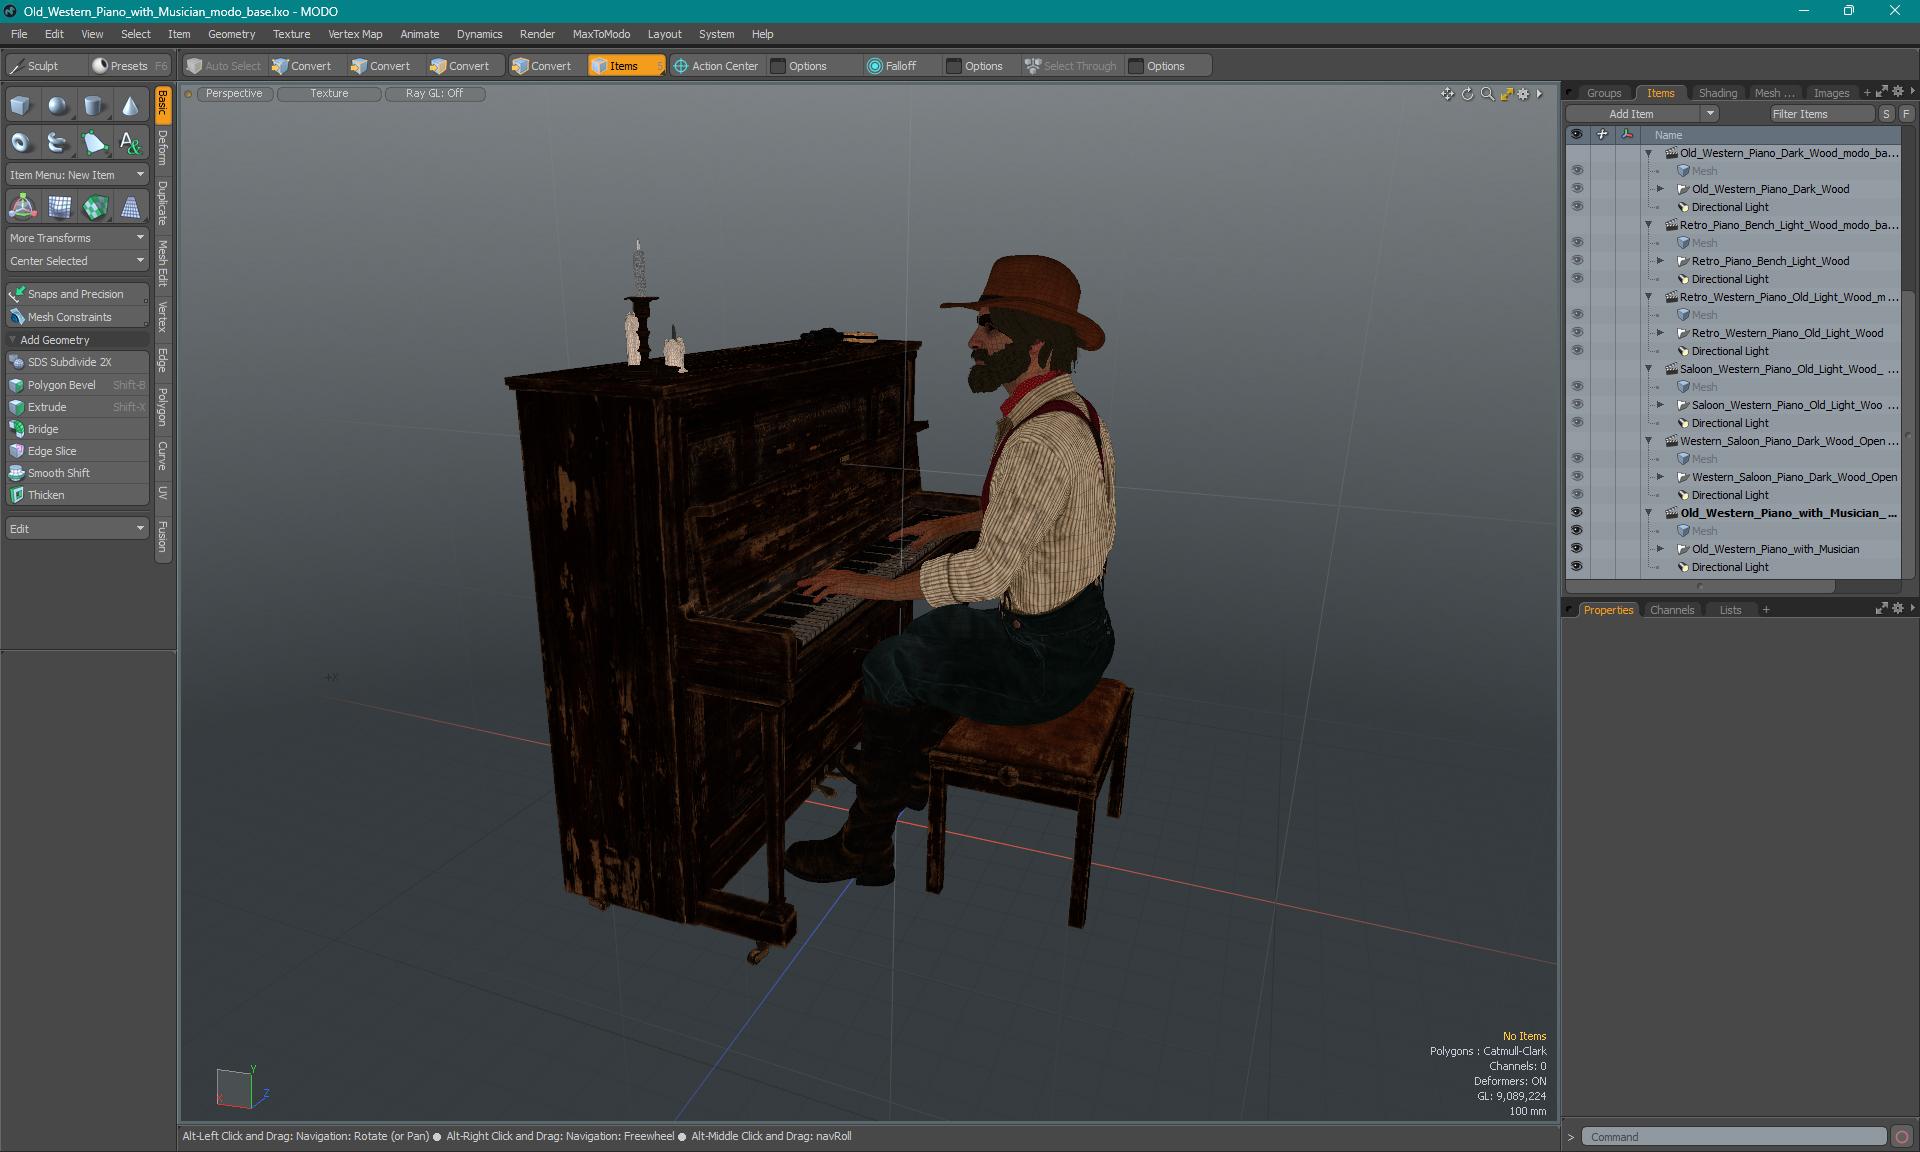Open the Center Selected dropdown
Screen dimensions: 1920x1152
pos(77,261)
